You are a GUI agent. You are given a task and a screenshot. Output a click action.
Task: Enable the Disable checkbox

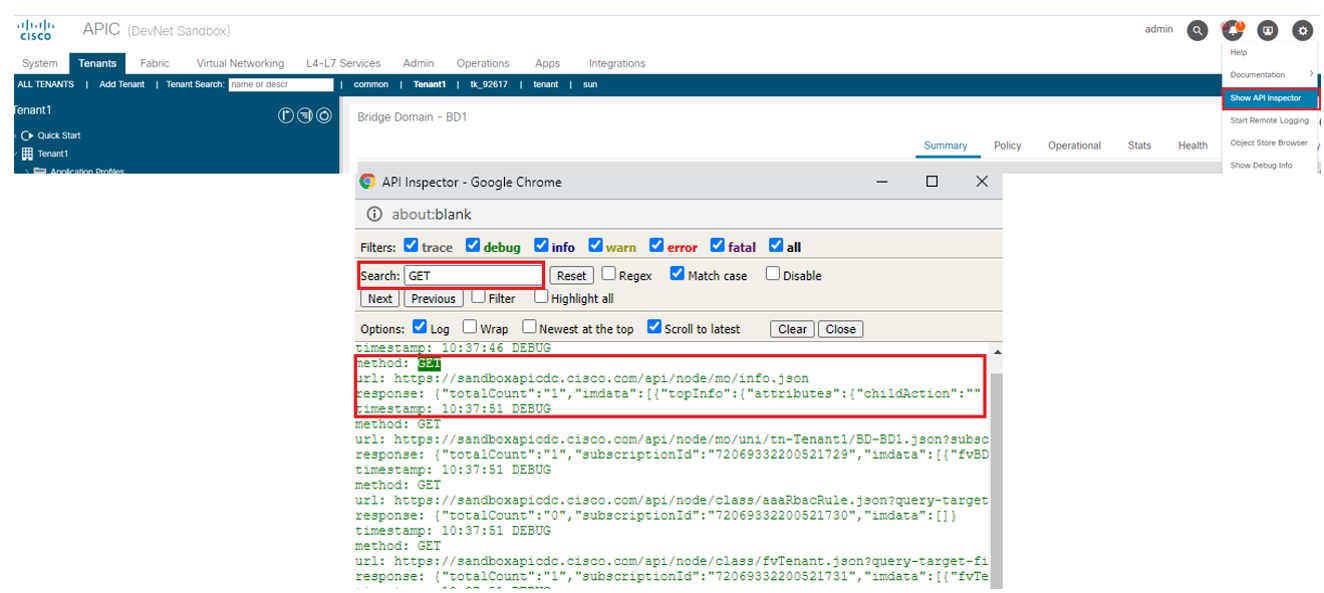coord(772,274)
